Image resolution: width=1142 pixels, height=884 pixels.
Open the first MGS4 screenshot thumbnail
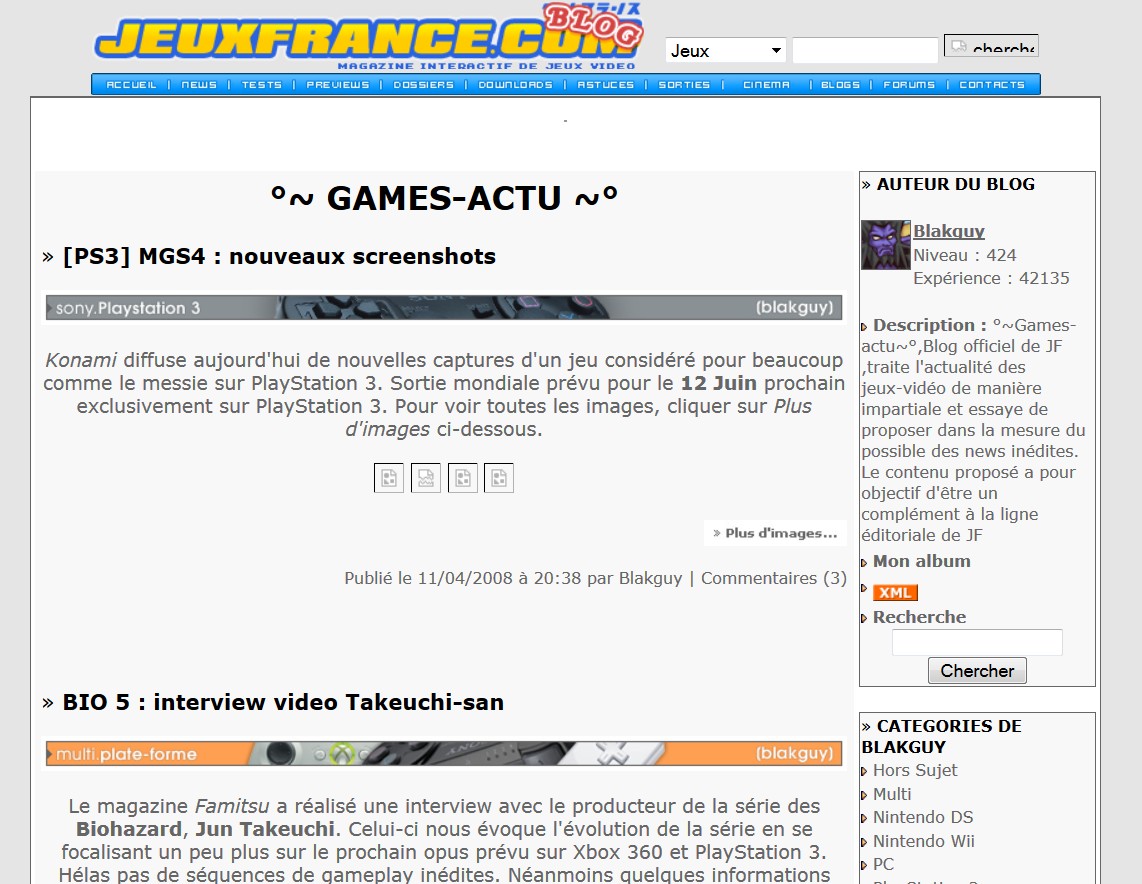(x=389, y=478)
